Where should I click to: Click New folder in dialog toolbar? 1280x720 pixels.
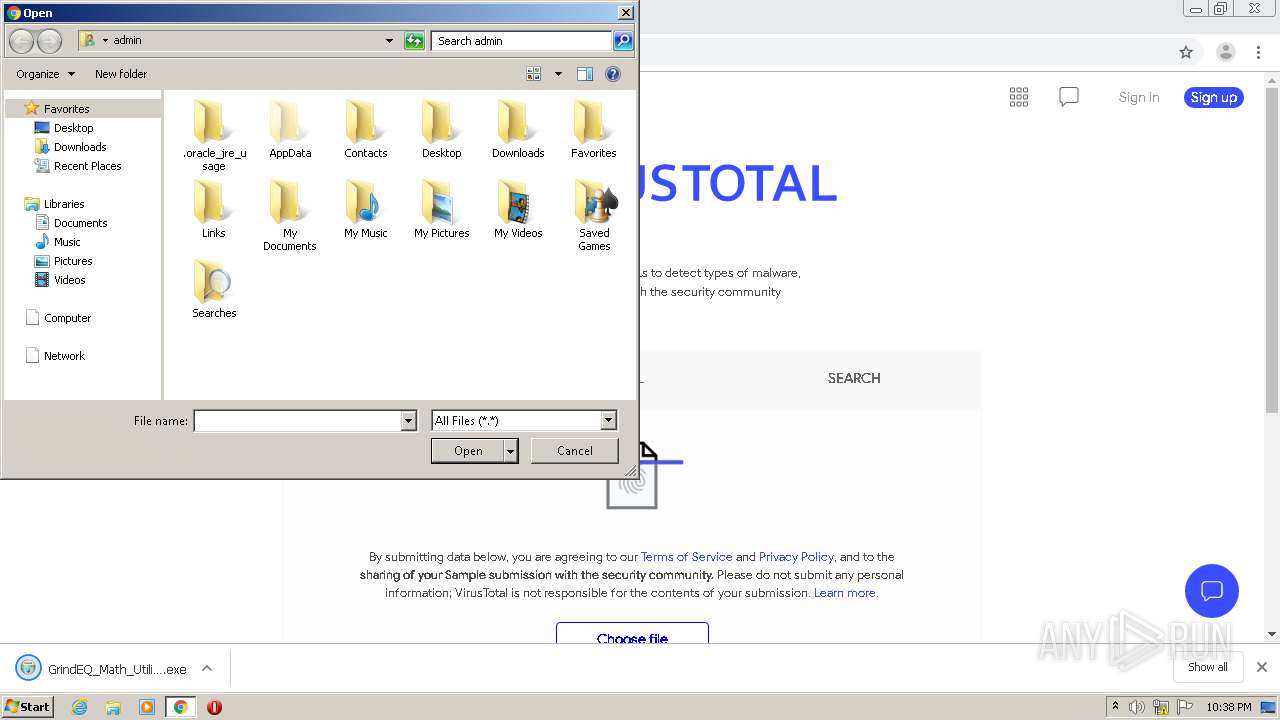121,74
